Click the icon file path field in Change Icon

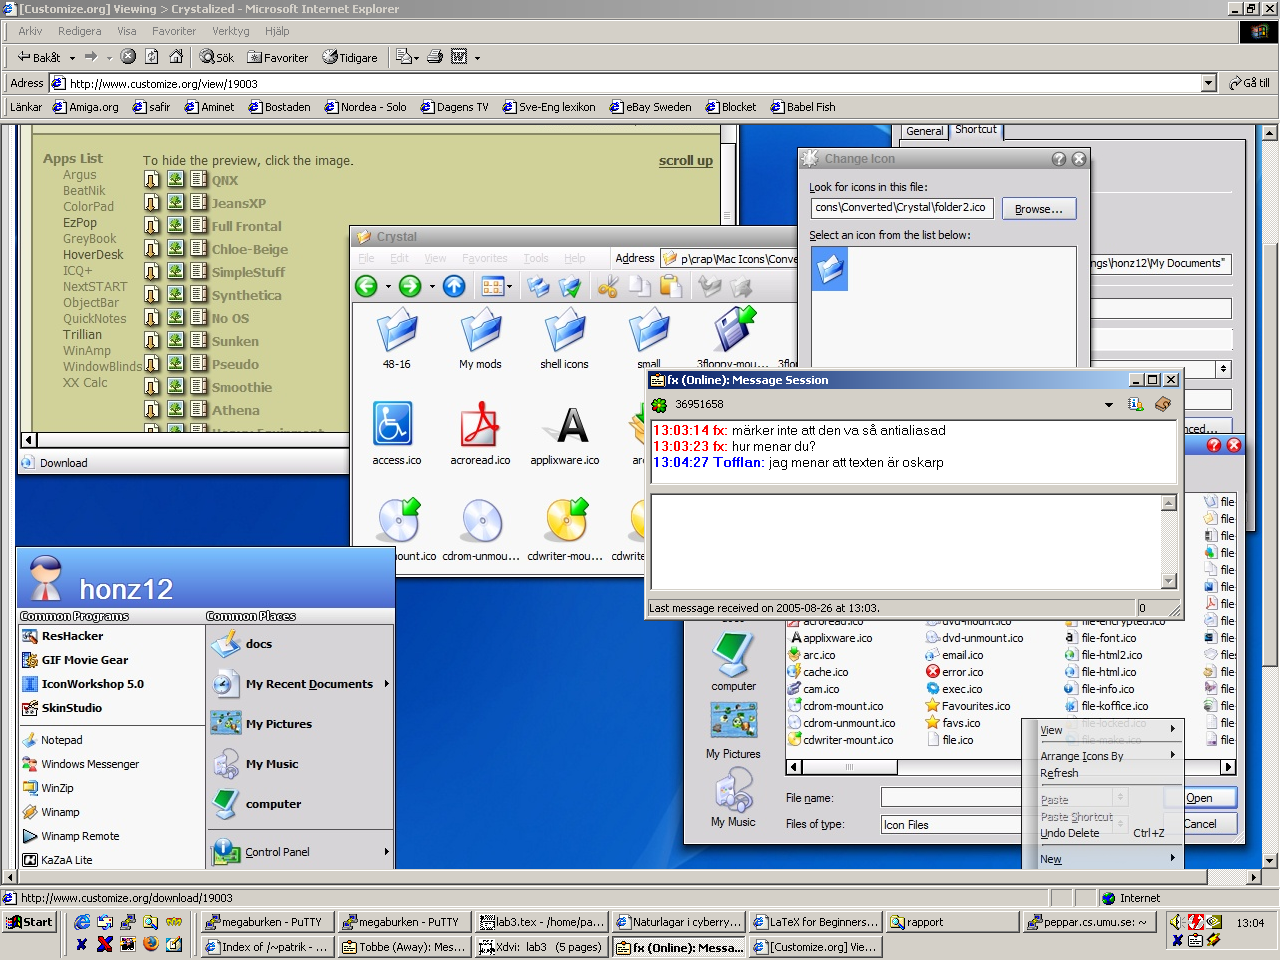[x=902, y=207]
